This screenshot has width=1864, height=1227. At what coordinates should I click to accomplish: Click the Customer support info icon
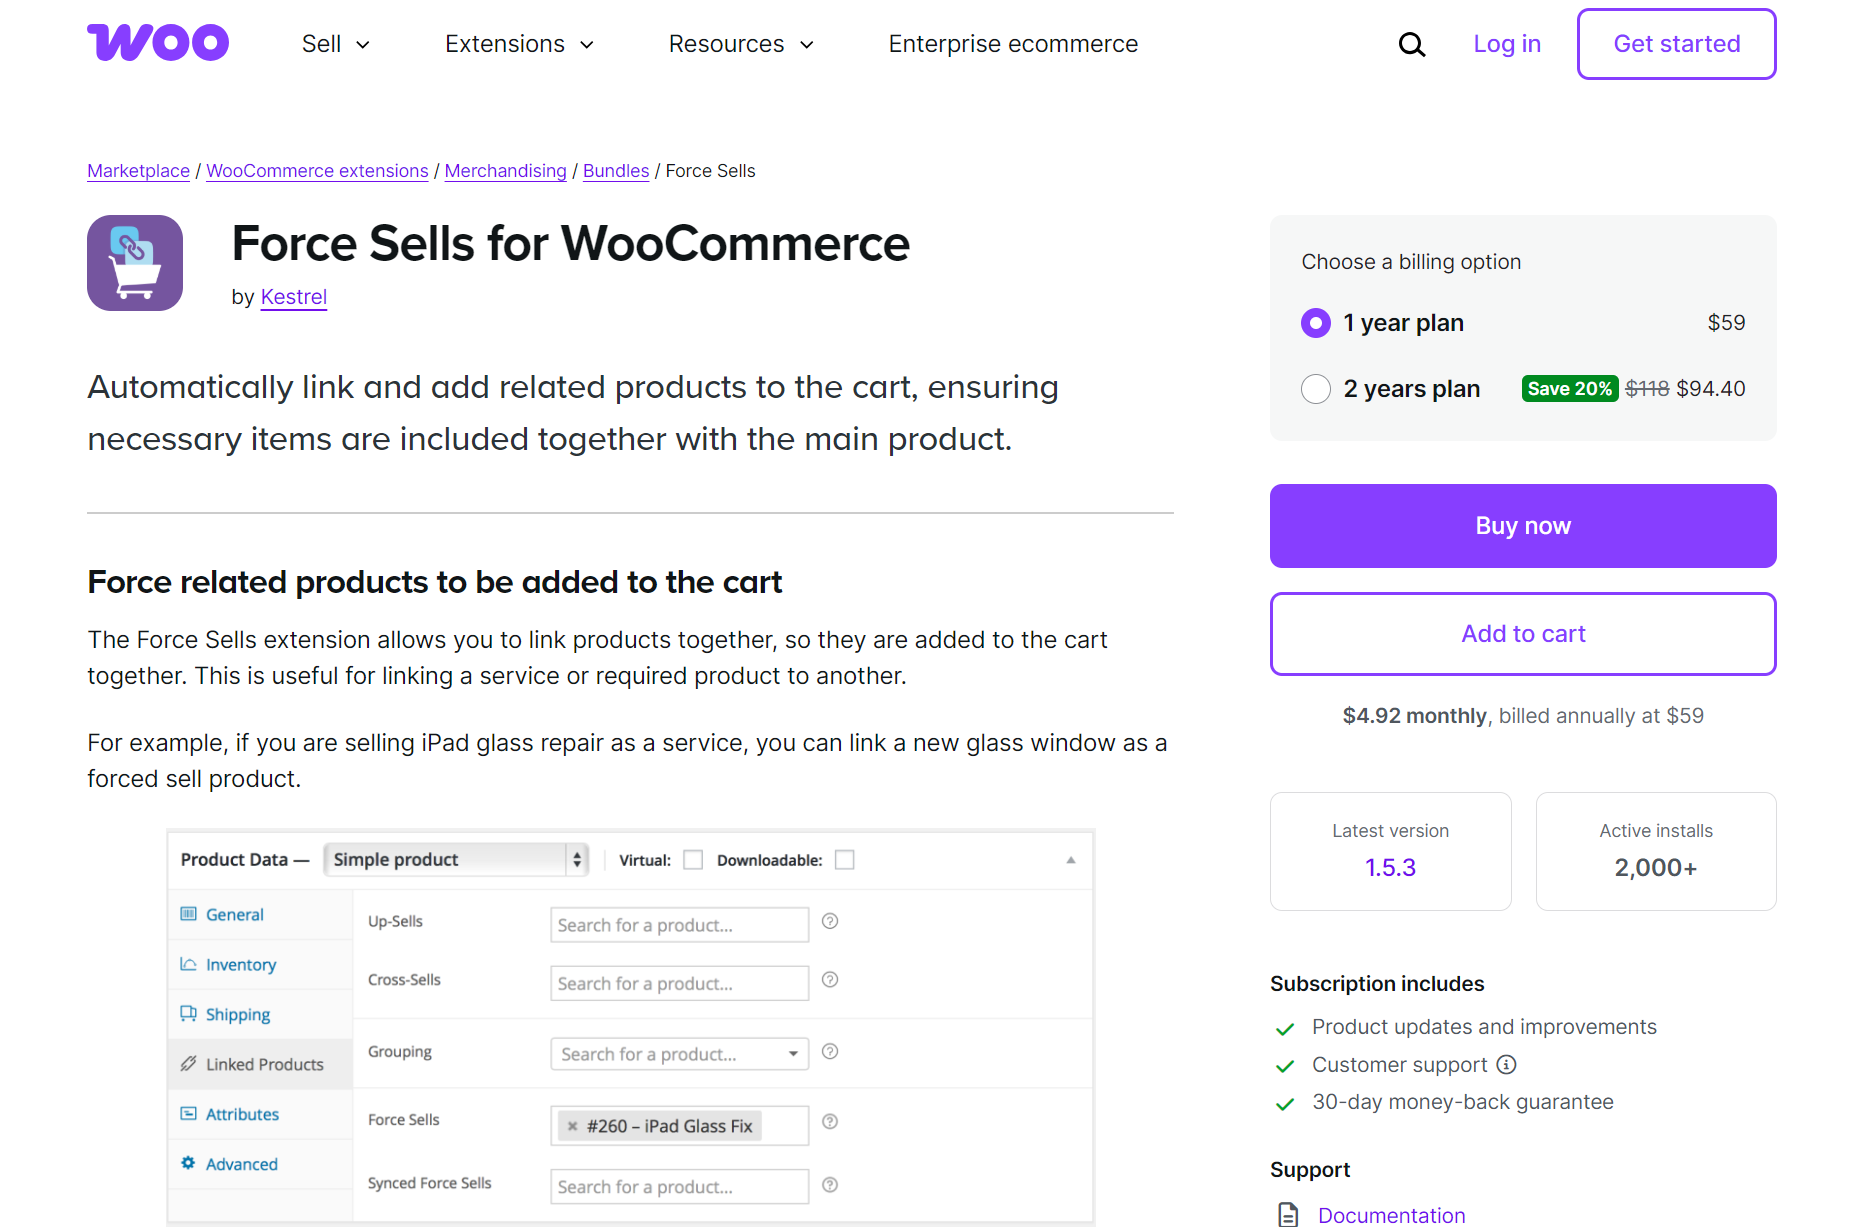[1507, 1065]
